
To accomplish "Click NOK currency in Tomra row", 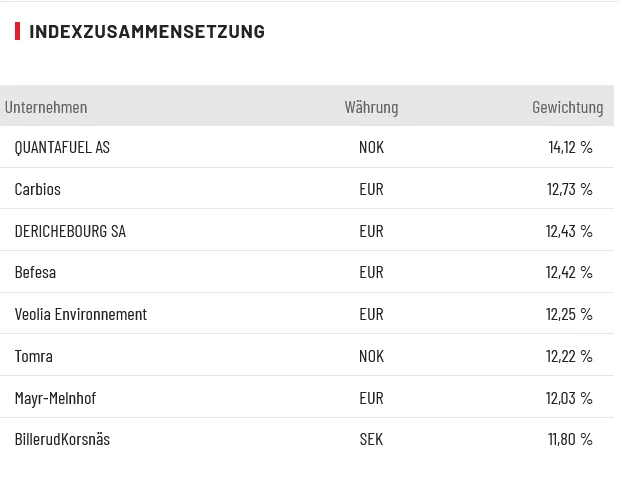I will point(371,356).
